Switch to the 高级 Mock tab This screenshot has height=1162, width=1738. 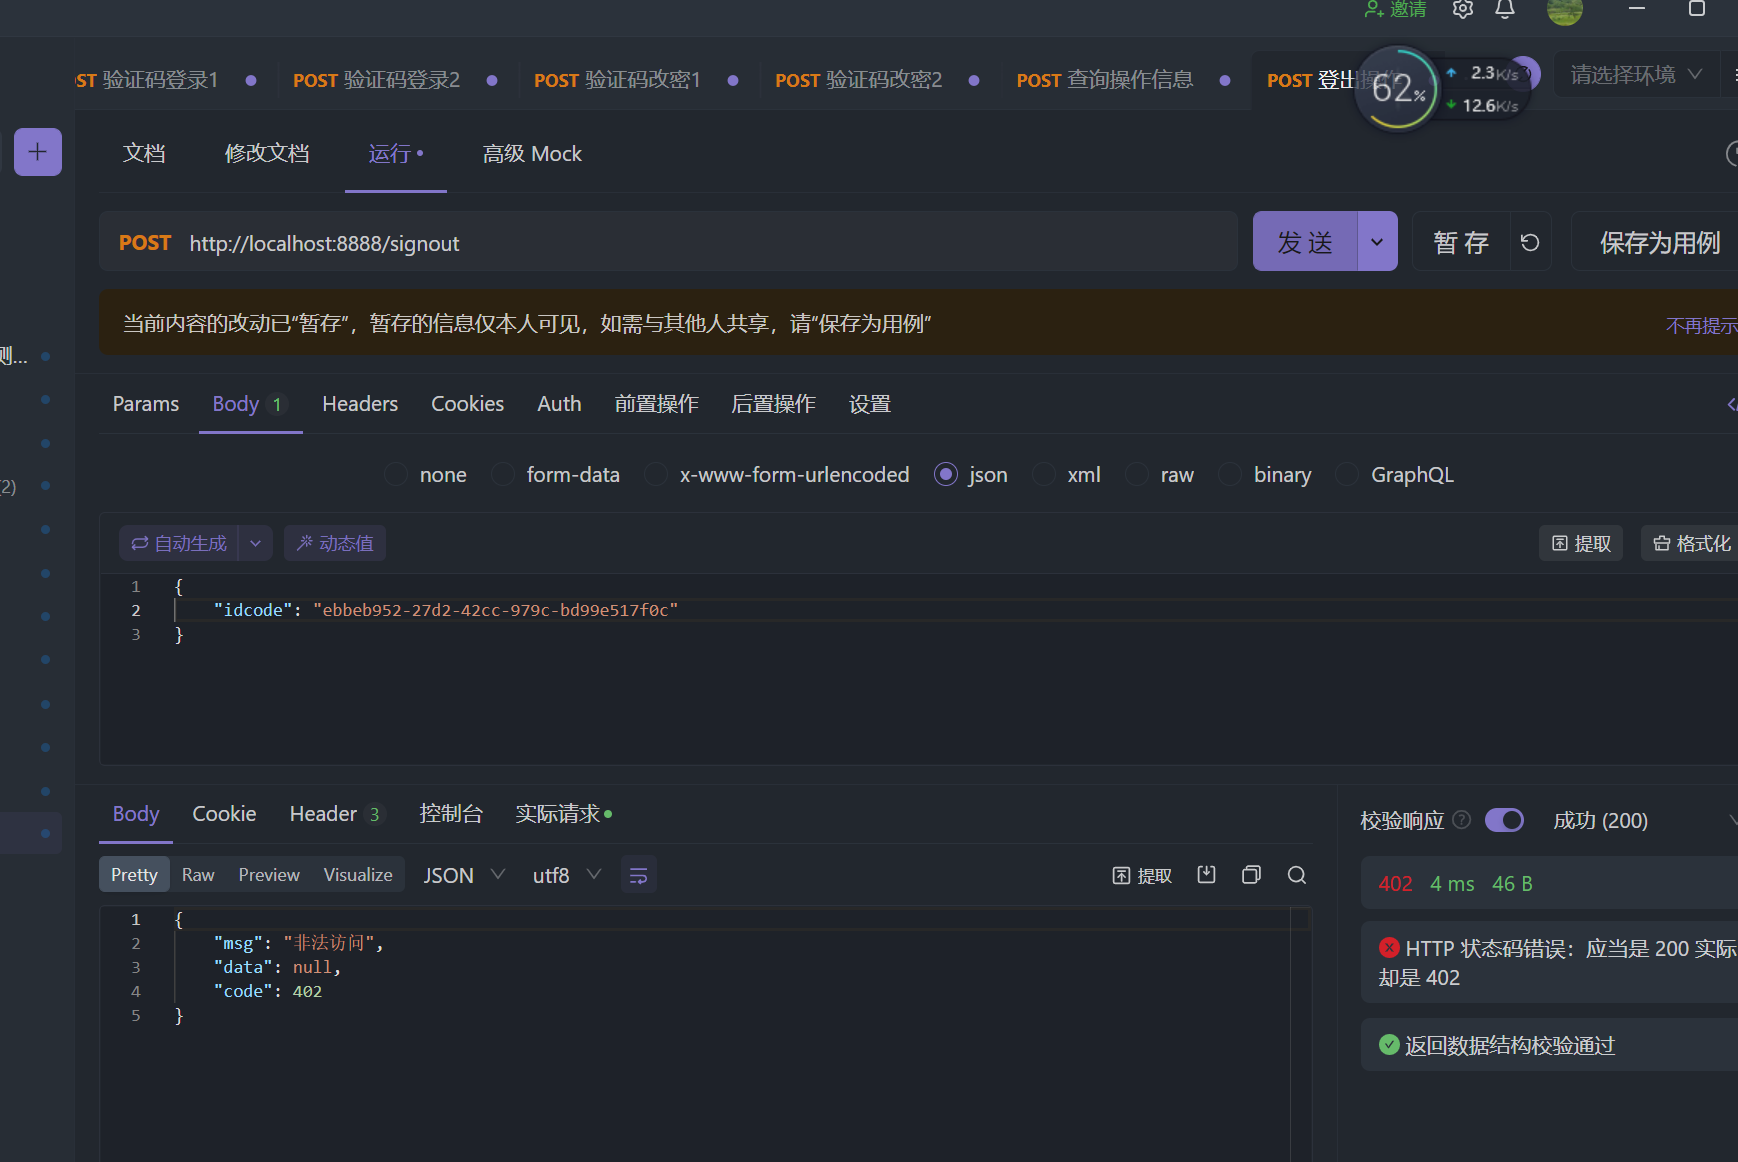pos(532,153)
